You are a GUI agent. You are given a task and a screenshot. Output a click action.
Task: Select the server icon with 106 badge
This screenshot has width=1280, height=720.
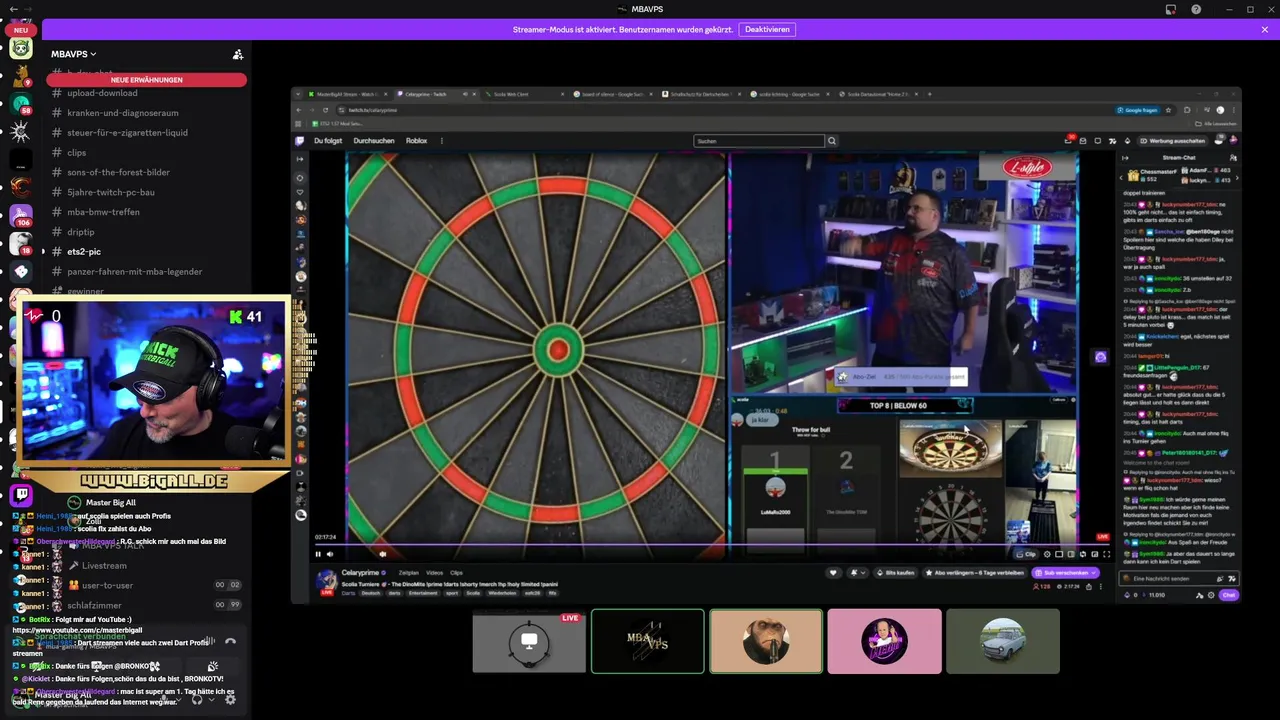click(21, 215)
